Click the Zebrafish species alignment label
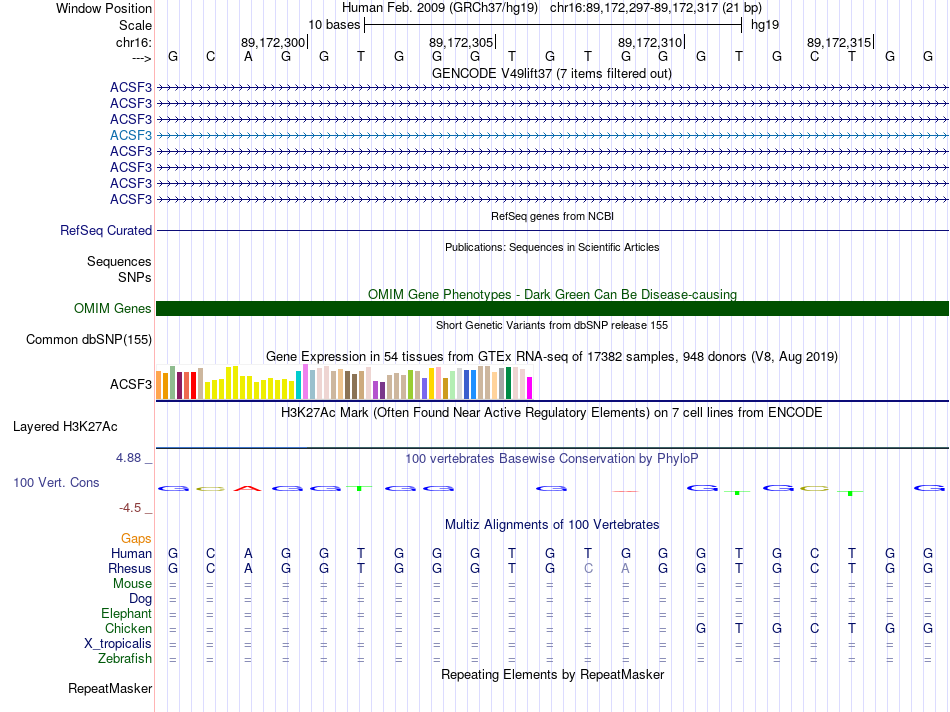Screen dimensions: 950x712 click(x=125, y=659)
